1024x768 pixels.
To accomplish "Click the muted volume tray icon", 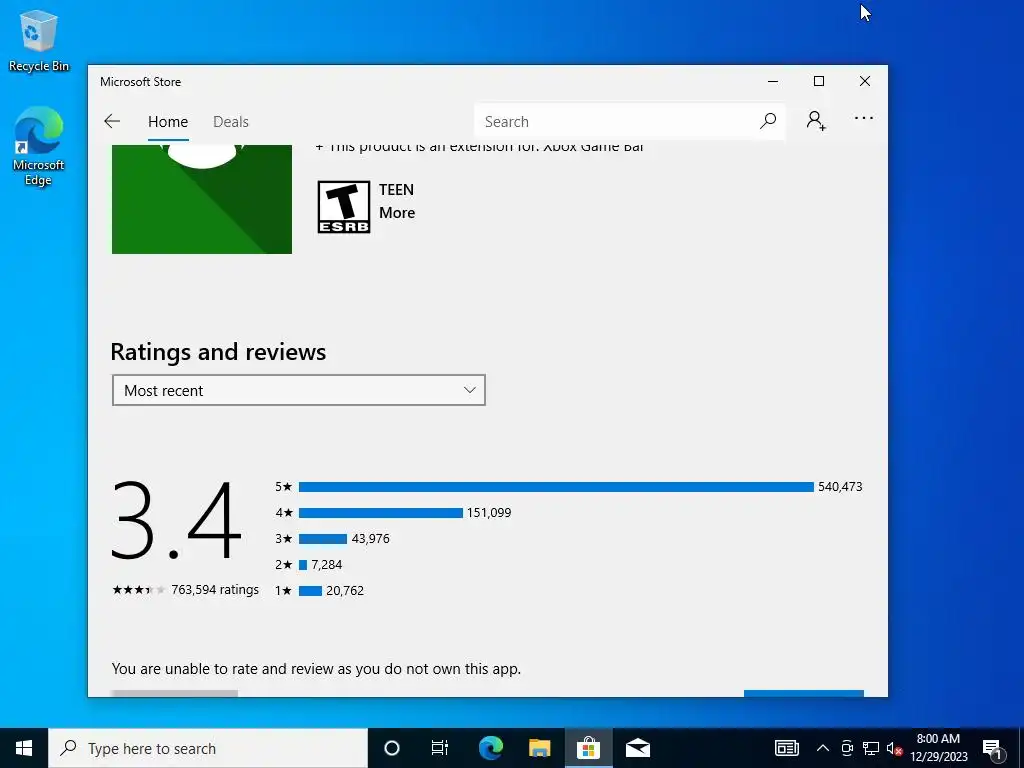I will 894,748.
